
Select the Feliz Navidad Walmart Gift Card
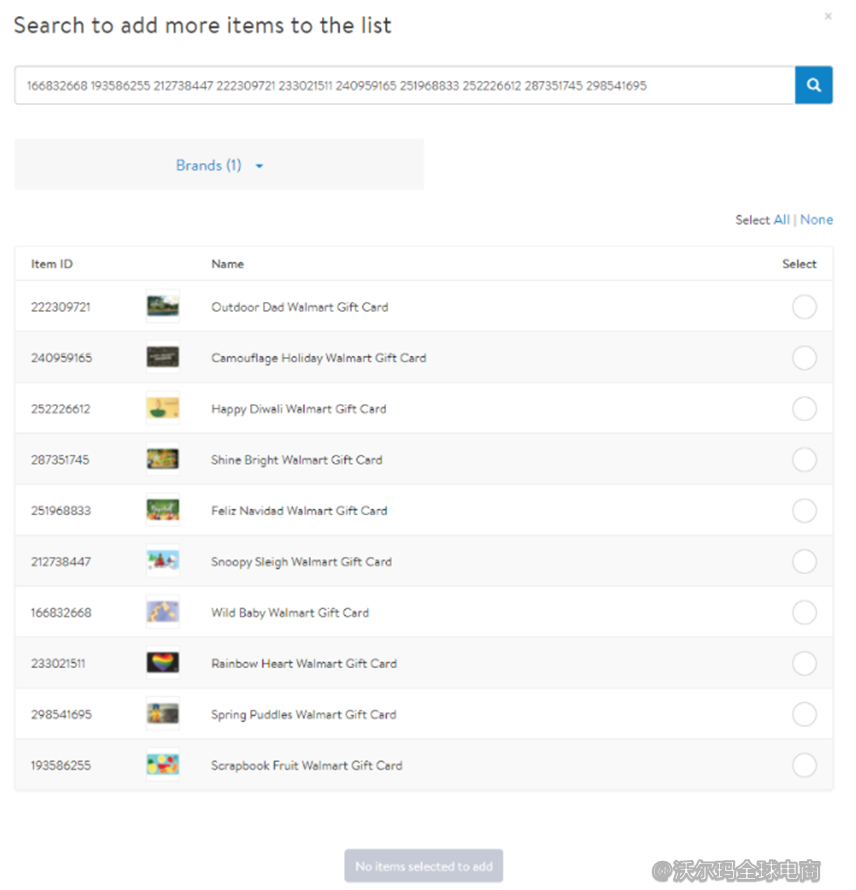[803, 511]
